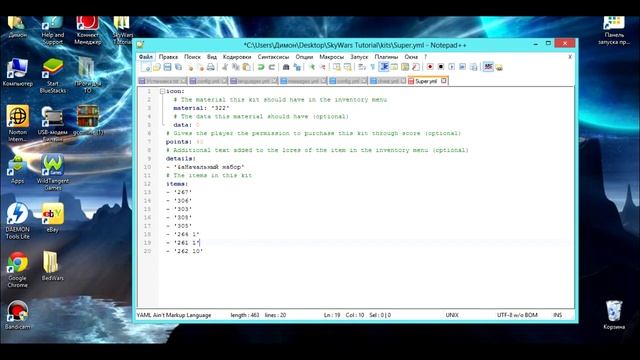Open the Правка menu
The image size is (640, 360).
point(168,57)
